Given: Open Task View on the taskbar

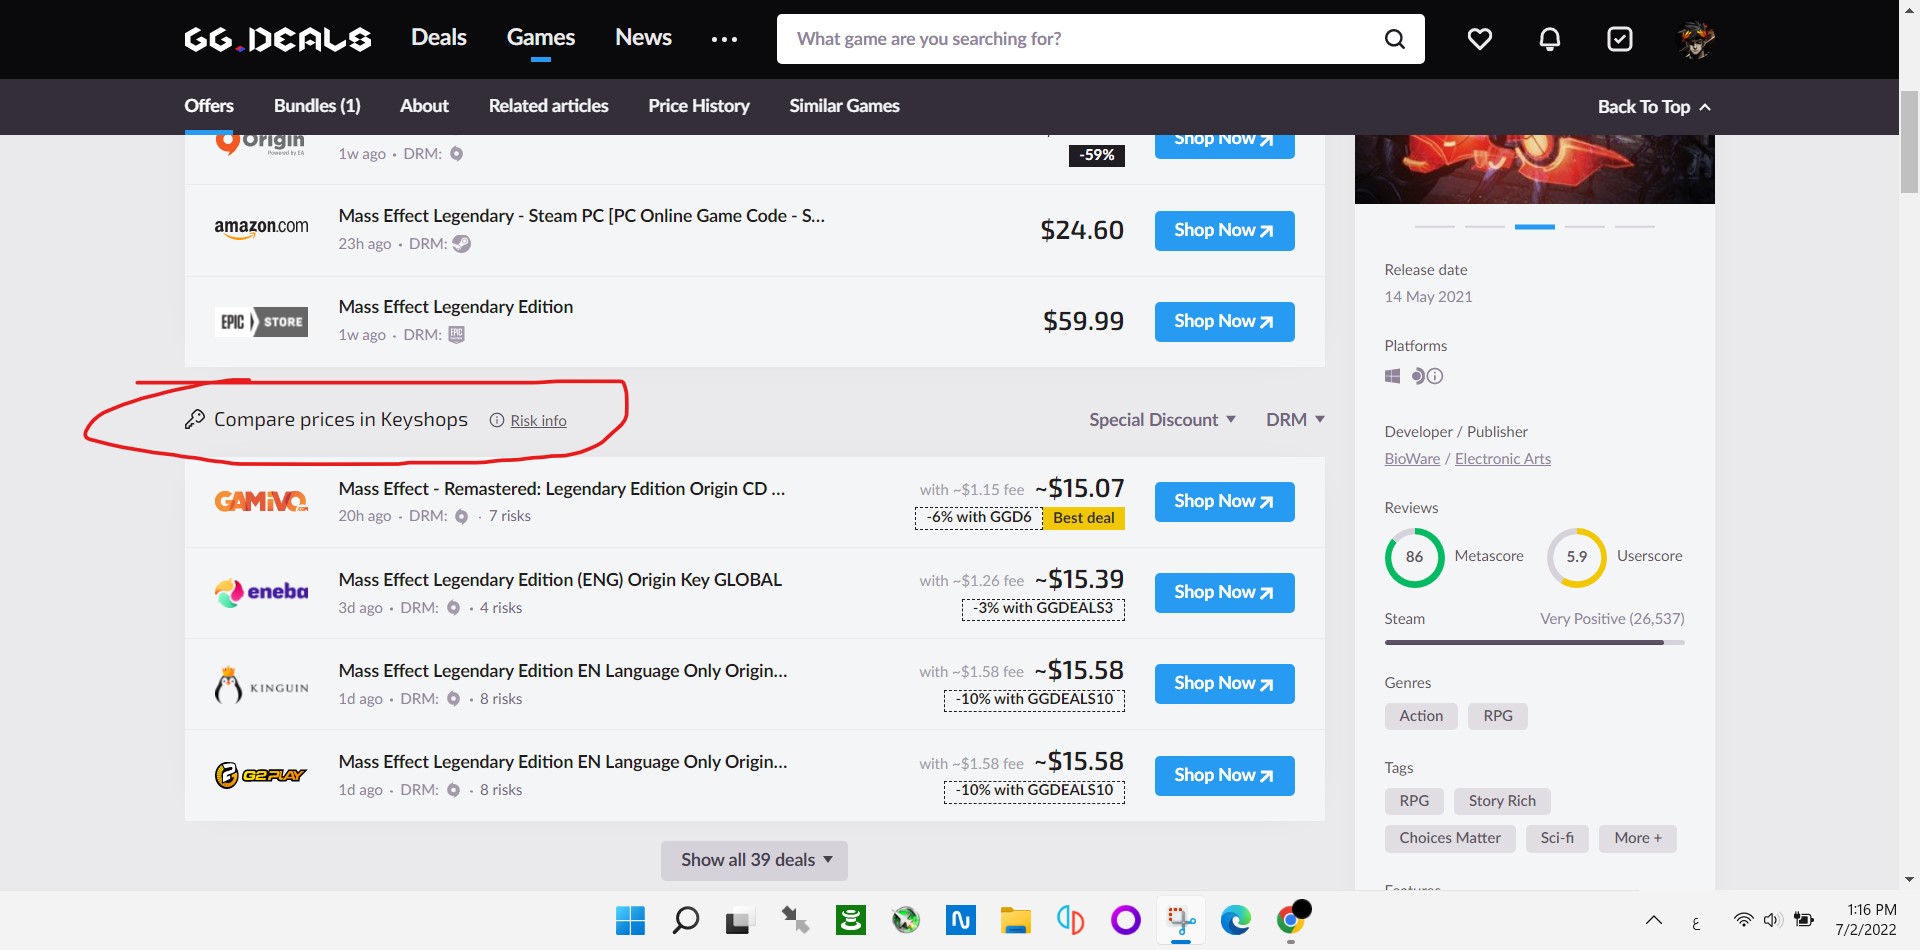Looking at the screenshot, I should coord(738,920).
